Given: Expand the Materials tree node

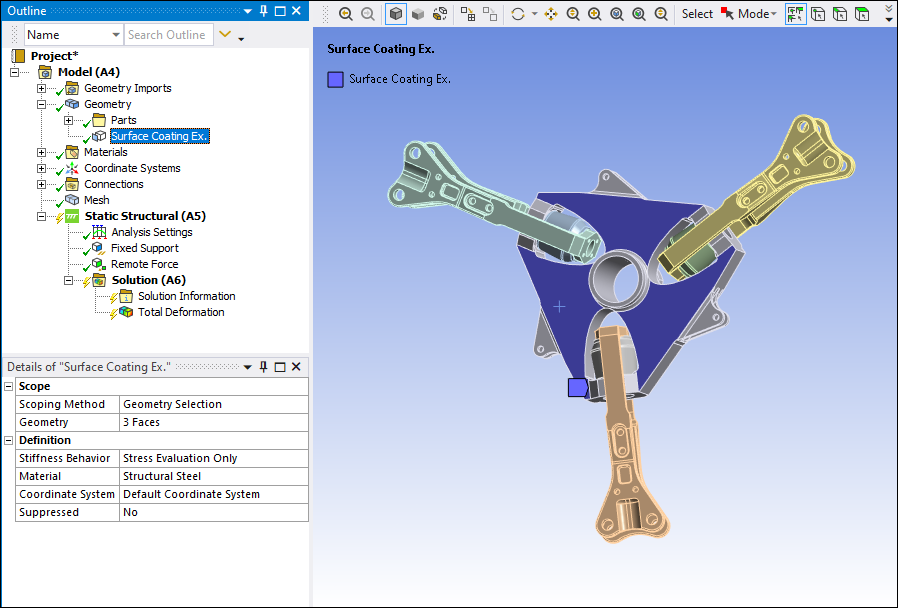Looking at the screenshot, I should click(41, 152).
